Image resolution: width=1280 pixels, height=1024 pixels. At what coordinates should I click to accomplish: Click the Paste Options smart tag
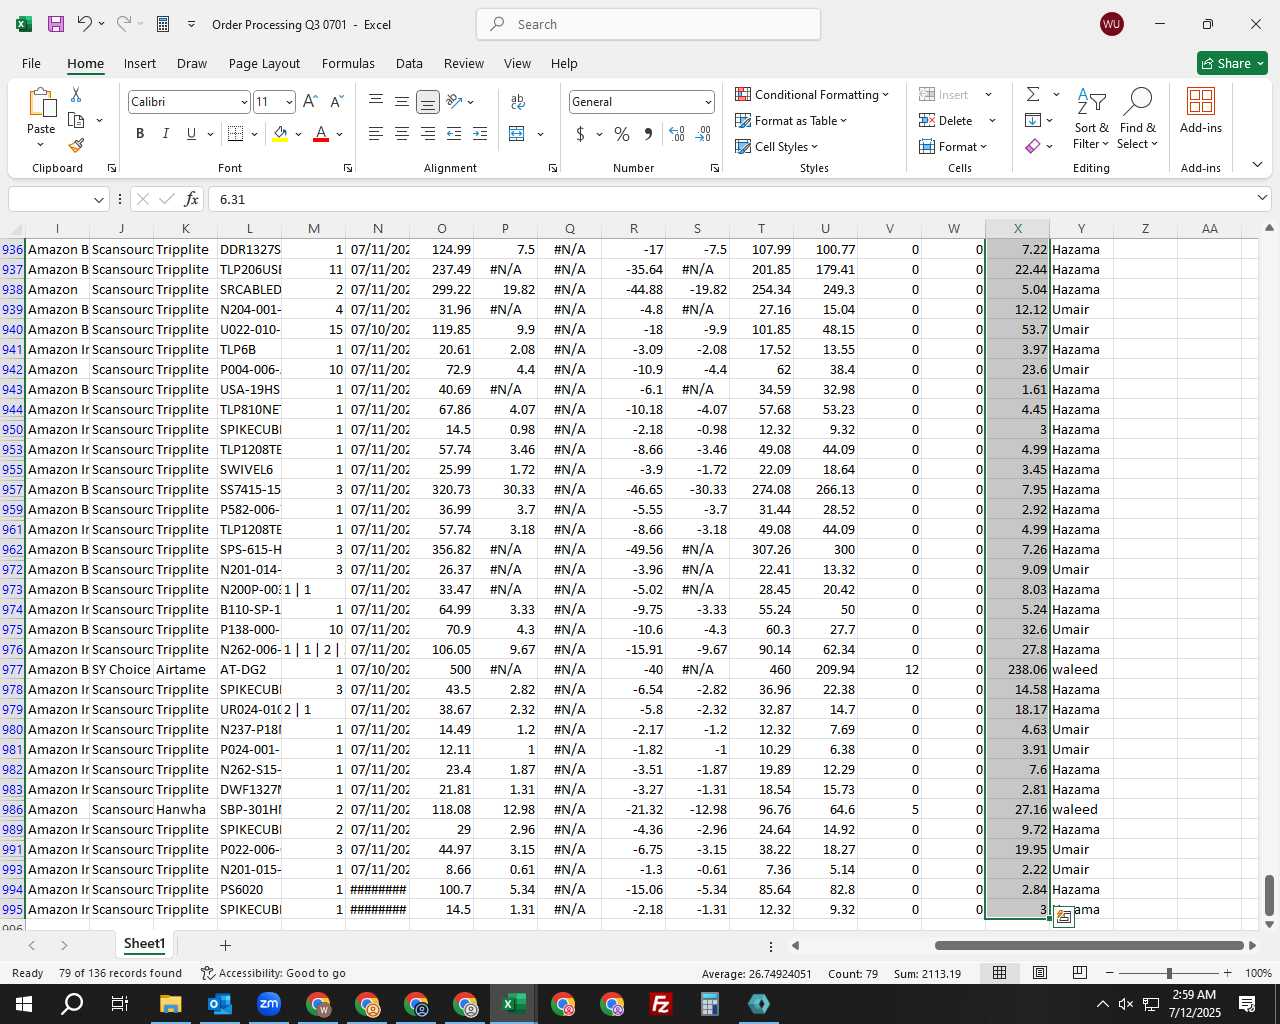click(1063, 917)
